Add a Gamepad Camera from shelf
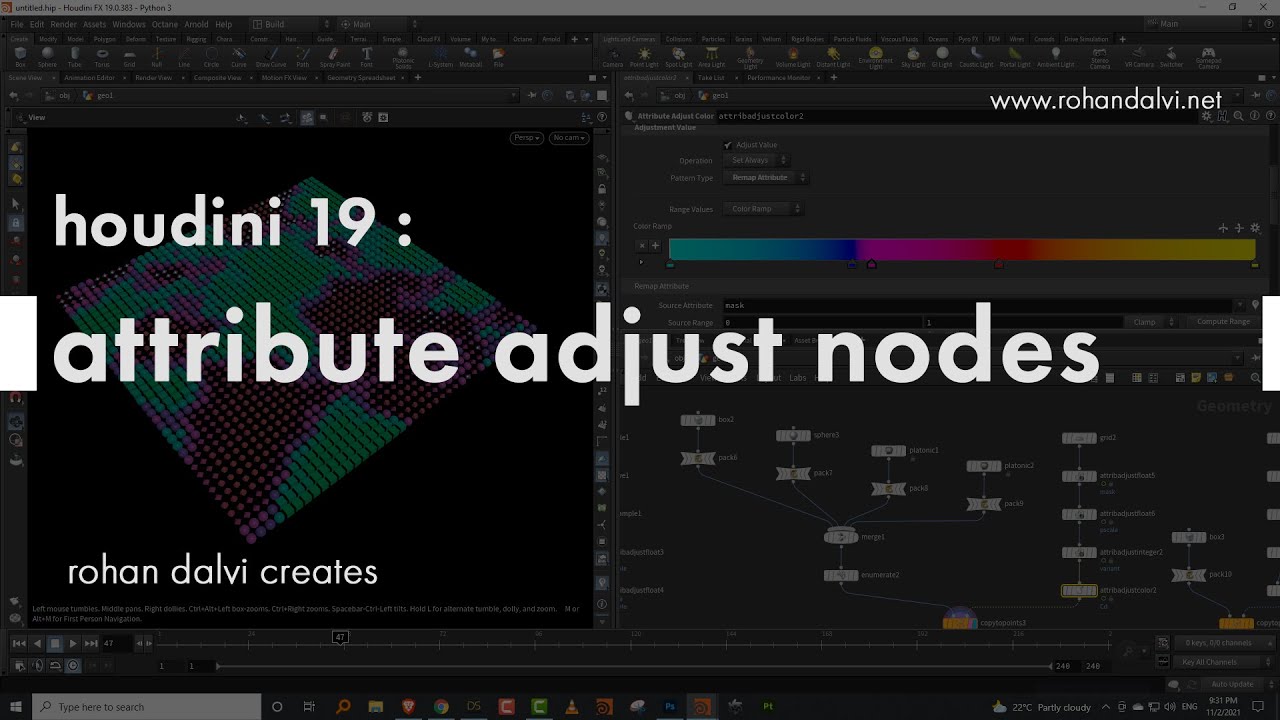Image resolution: width=1280 pixels, height=720 pixels. coord(1208,58)
